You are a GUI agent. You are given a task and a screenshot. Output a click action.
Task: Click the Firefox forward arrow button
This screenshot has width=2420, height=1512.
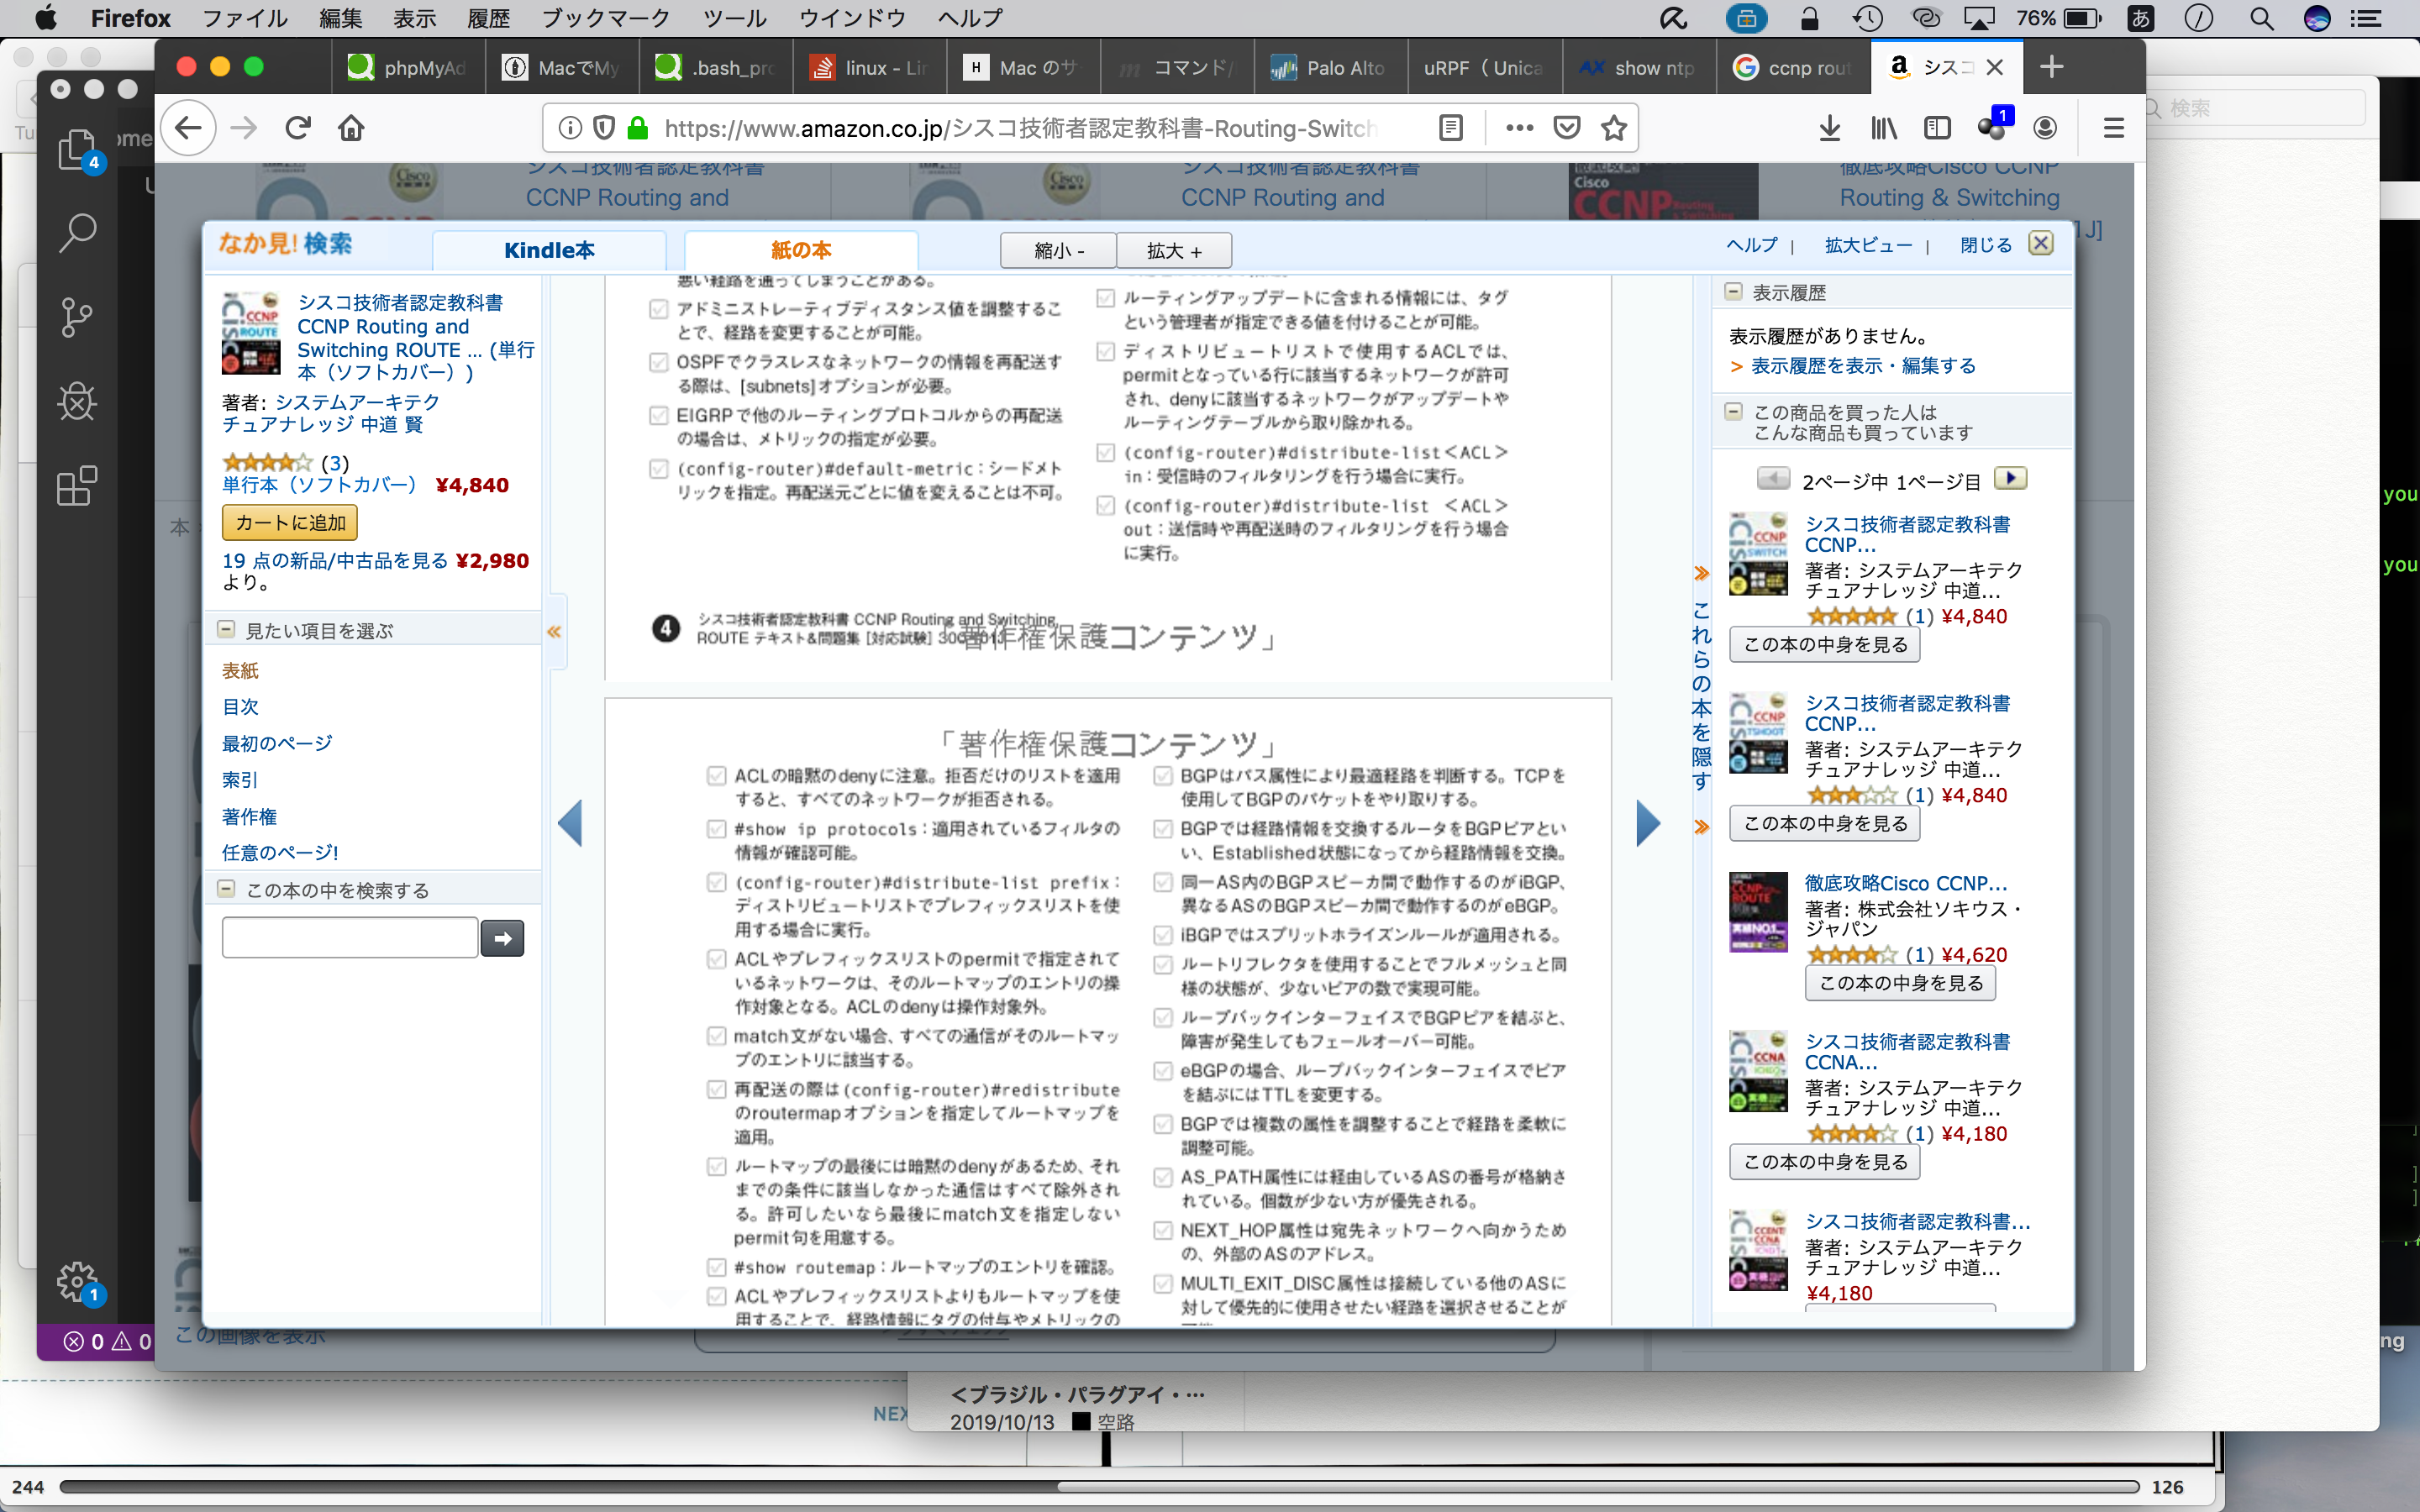pos(243,128)
